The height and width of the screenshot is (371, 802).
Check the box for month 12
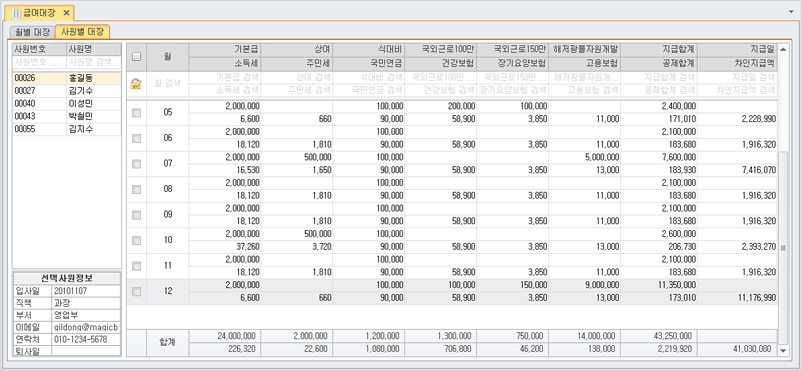(x=136, y=292)
